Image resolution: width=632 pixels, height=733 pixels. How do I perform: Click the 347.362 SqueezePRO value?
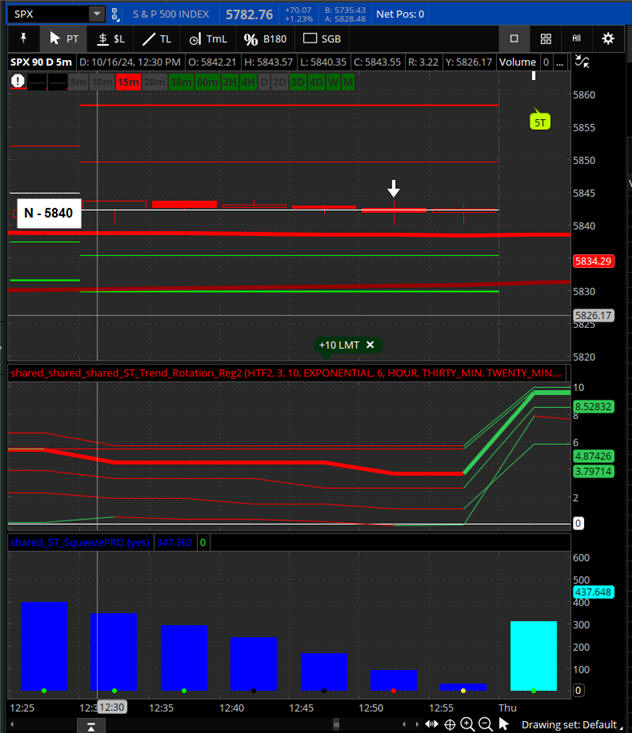tap(174, 542)
